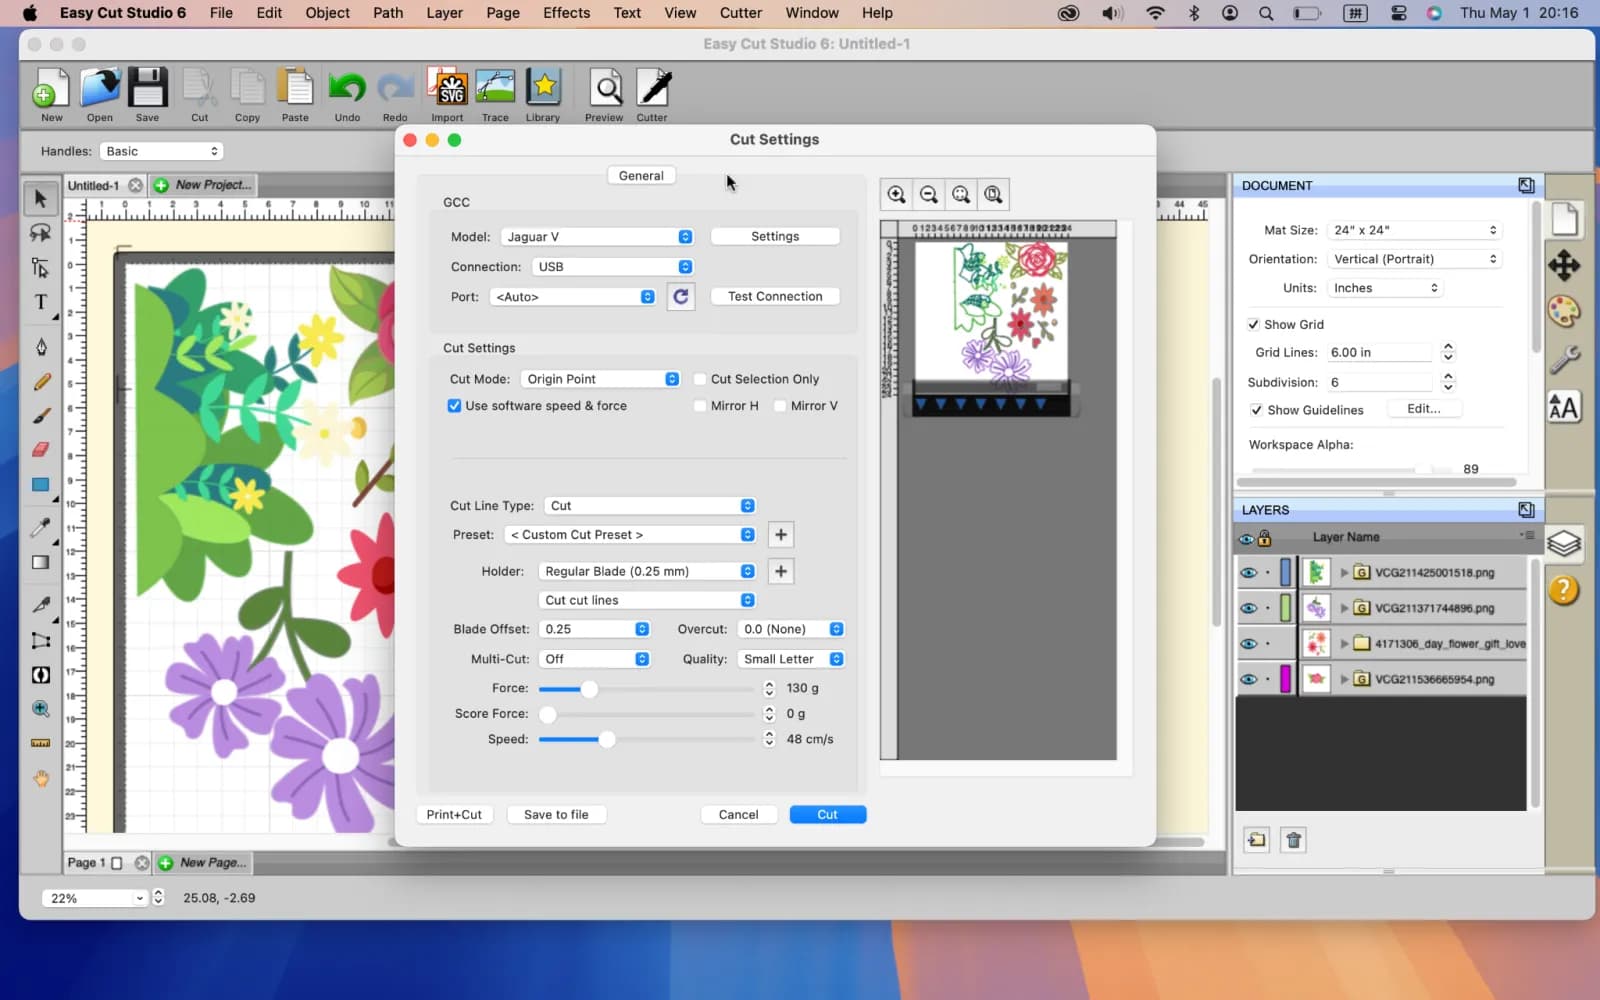Toggle the Show Grid checkbox
The image size is (1600, 1000).
pyautogui.click(x=1253, y=324)
